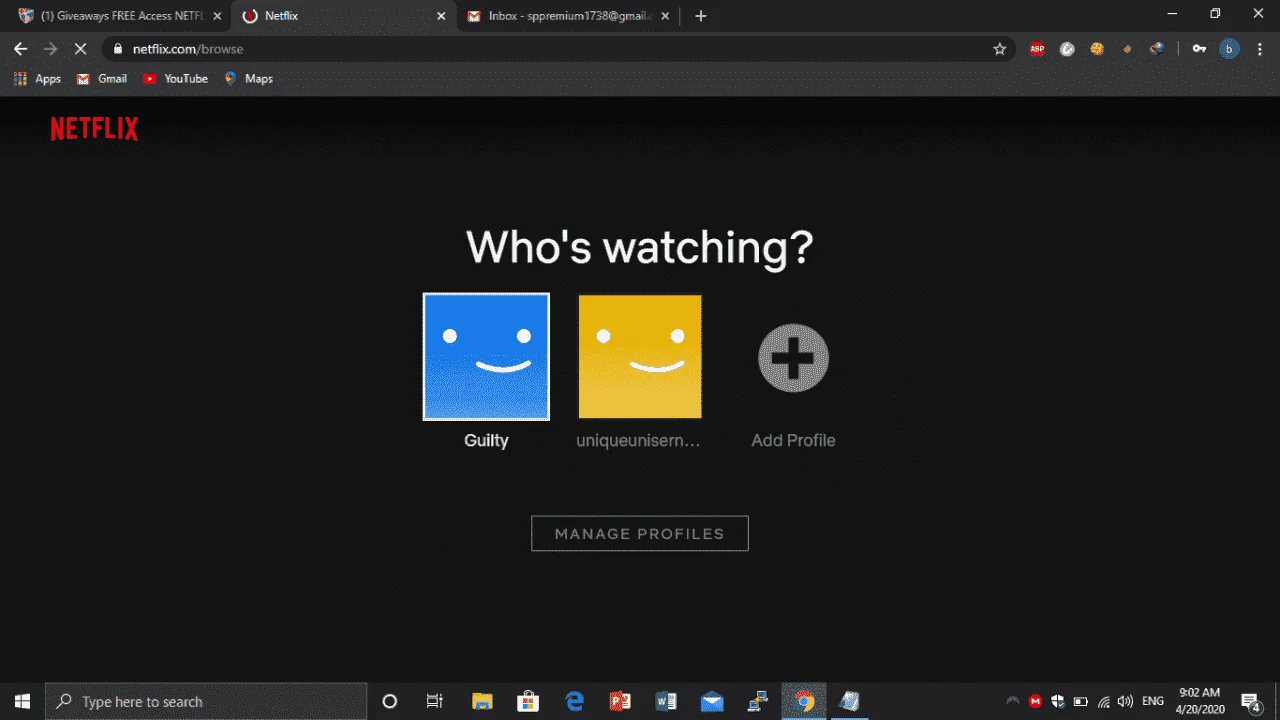Open the clock showing 9:02 AM

[x=1199, y=701]
